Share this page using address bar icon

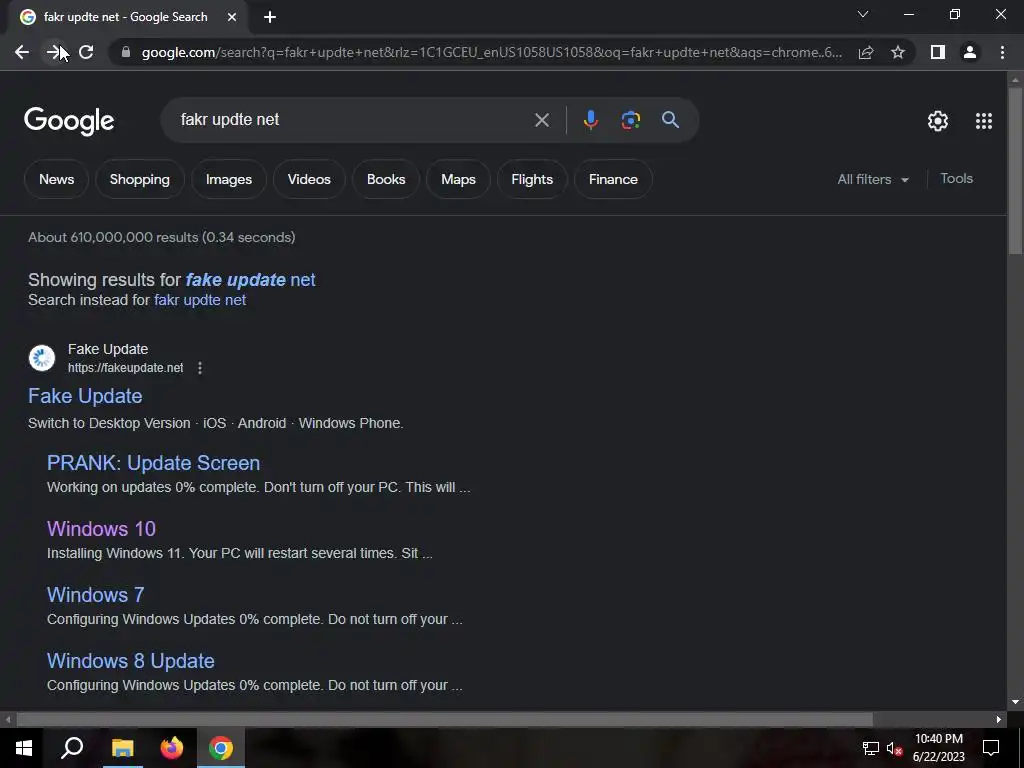(x=866, y=52)
